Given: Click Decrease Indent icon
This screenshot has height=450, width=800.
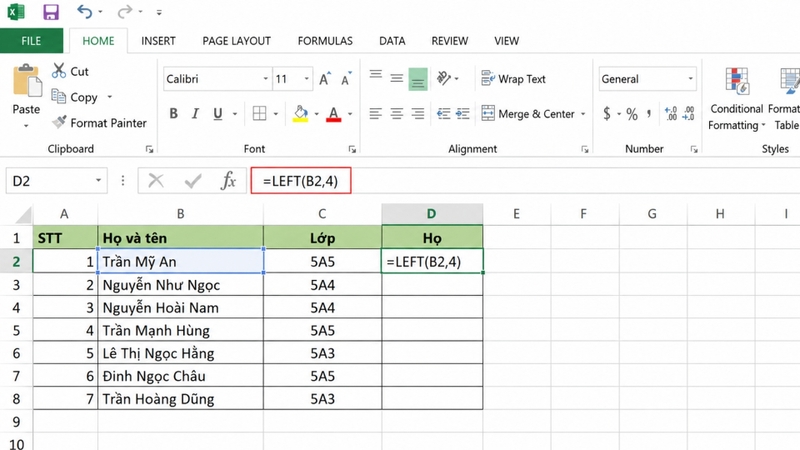Looking at the screenshot, I should [443, 113].
